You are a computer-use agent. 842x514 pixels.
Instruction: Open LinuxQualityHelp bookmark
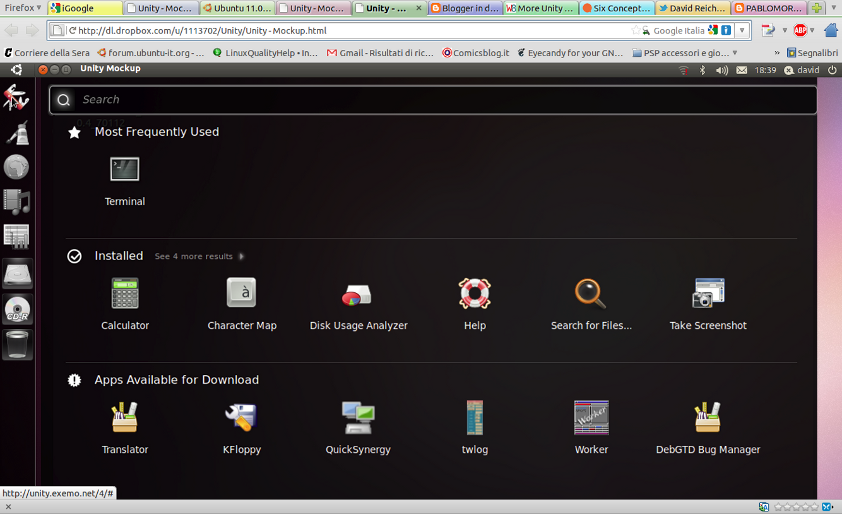(266, 53)
